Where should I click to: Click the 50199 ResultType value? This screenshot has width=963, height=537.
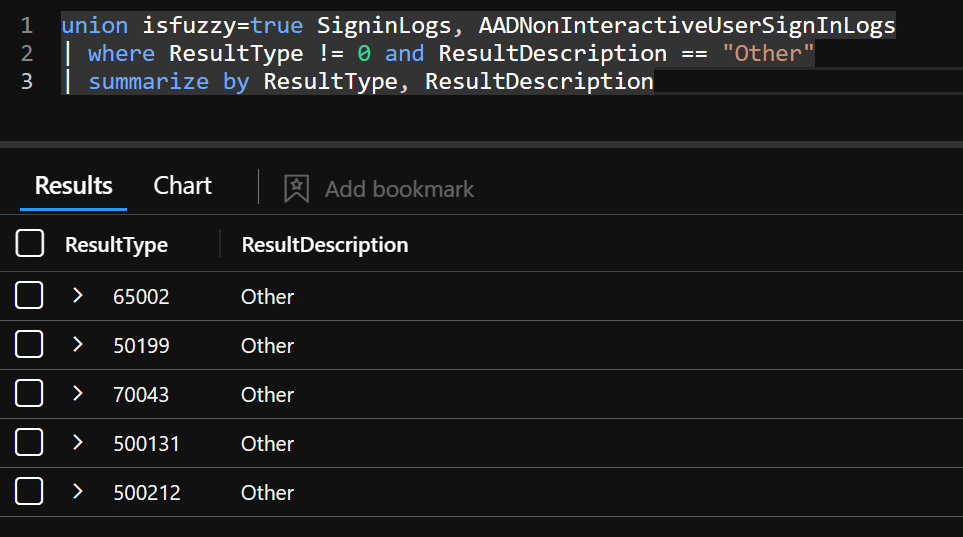(x=141, y=346)
